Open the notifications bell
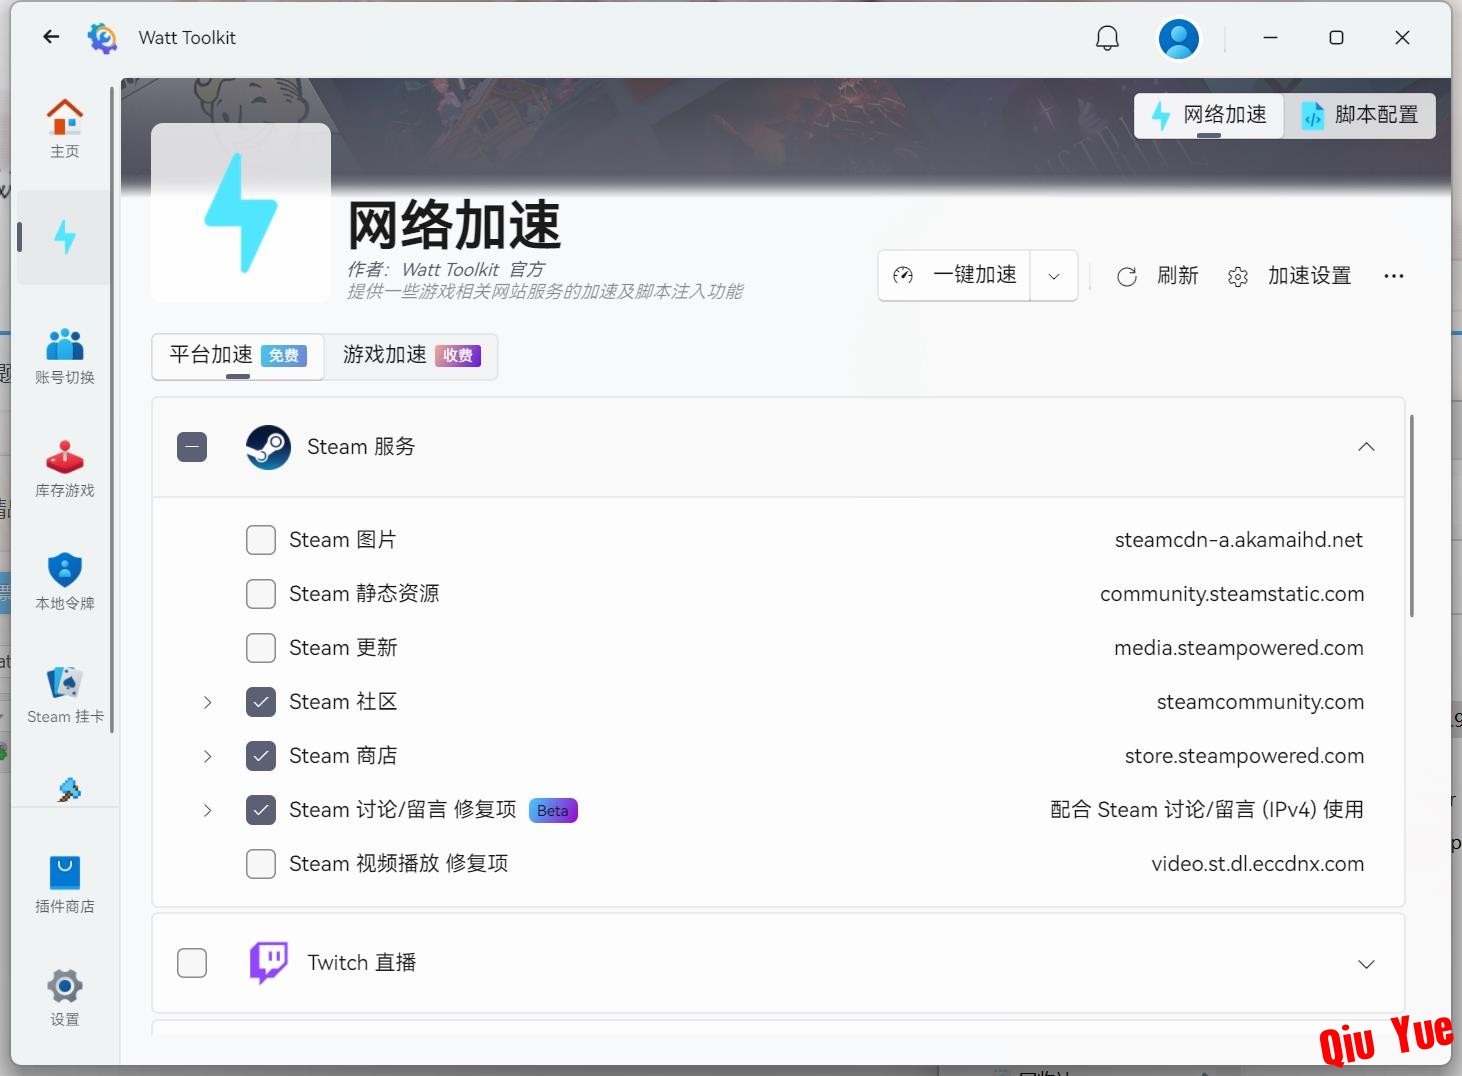This screenshot has height=1076, width=1462. tap(1107, 38)
